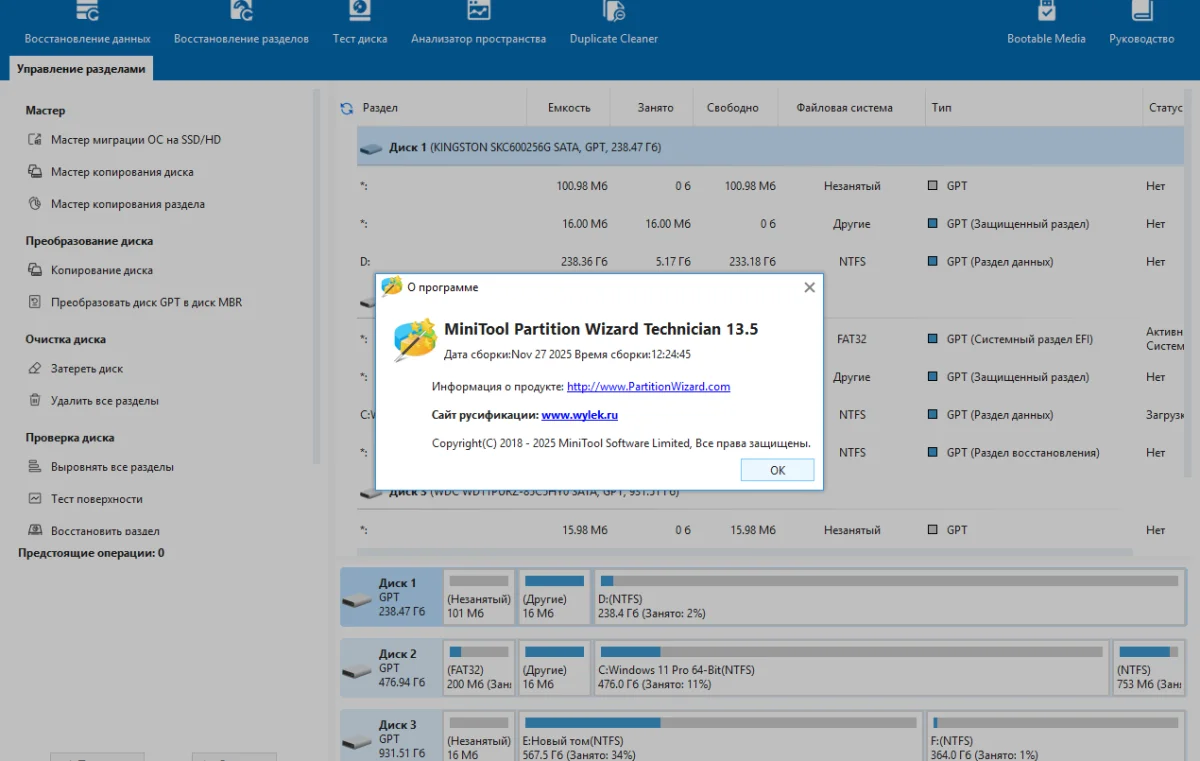This screenshot has height=761, width=1200.
Task: Refresh the partition list with the refresh icon
Action: tap(347, 108)
